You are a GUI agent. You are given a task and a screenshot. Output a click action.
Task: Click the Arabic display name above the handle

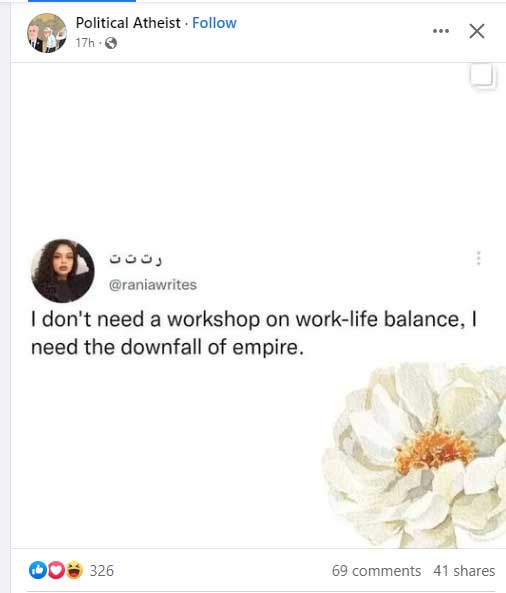[x=135, y=259]
